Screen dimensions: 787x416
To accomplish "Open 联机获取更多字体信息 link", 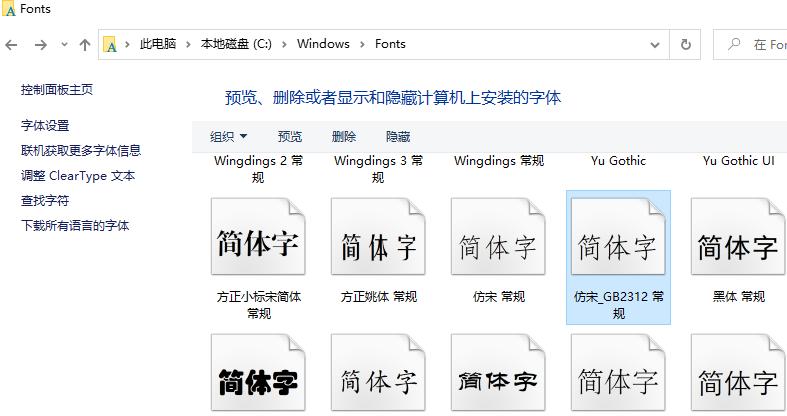I will [x=81, y=151].
